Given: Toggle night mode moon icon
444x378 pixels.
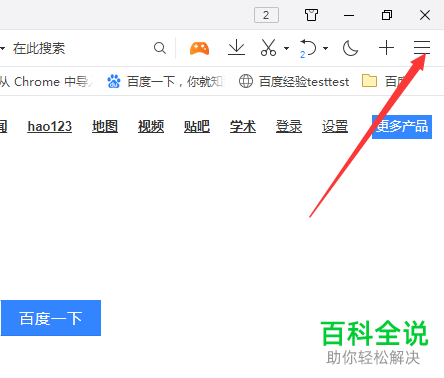Looking at the screenshot, I should point(350,48).
